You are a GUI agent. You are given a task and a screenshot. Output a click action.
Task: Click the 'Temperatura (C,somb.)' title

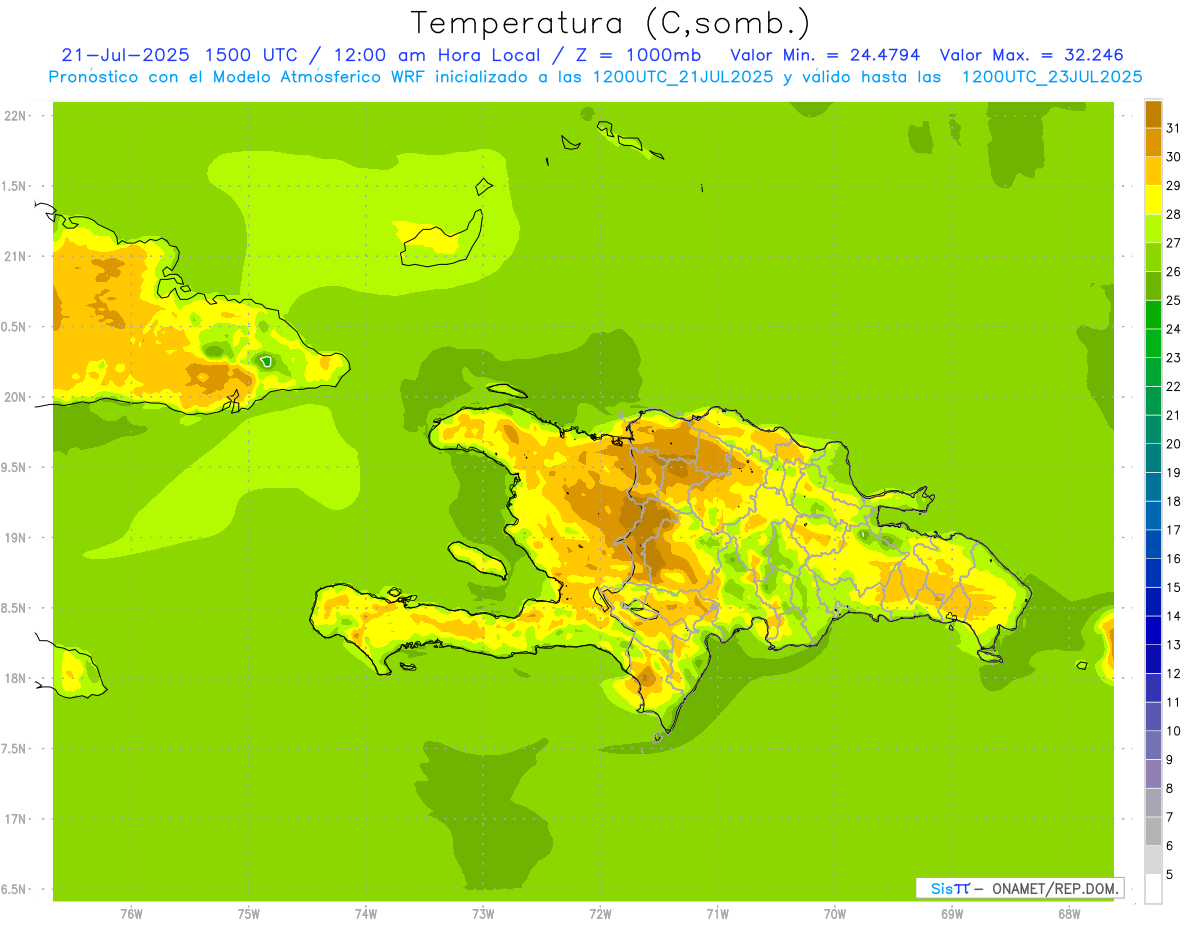[610, 23]
